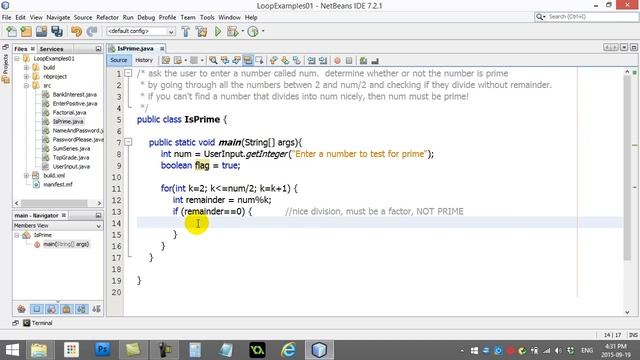Click the Debug Project icon
Screen dimensions: 640x360
coord(232,31)
